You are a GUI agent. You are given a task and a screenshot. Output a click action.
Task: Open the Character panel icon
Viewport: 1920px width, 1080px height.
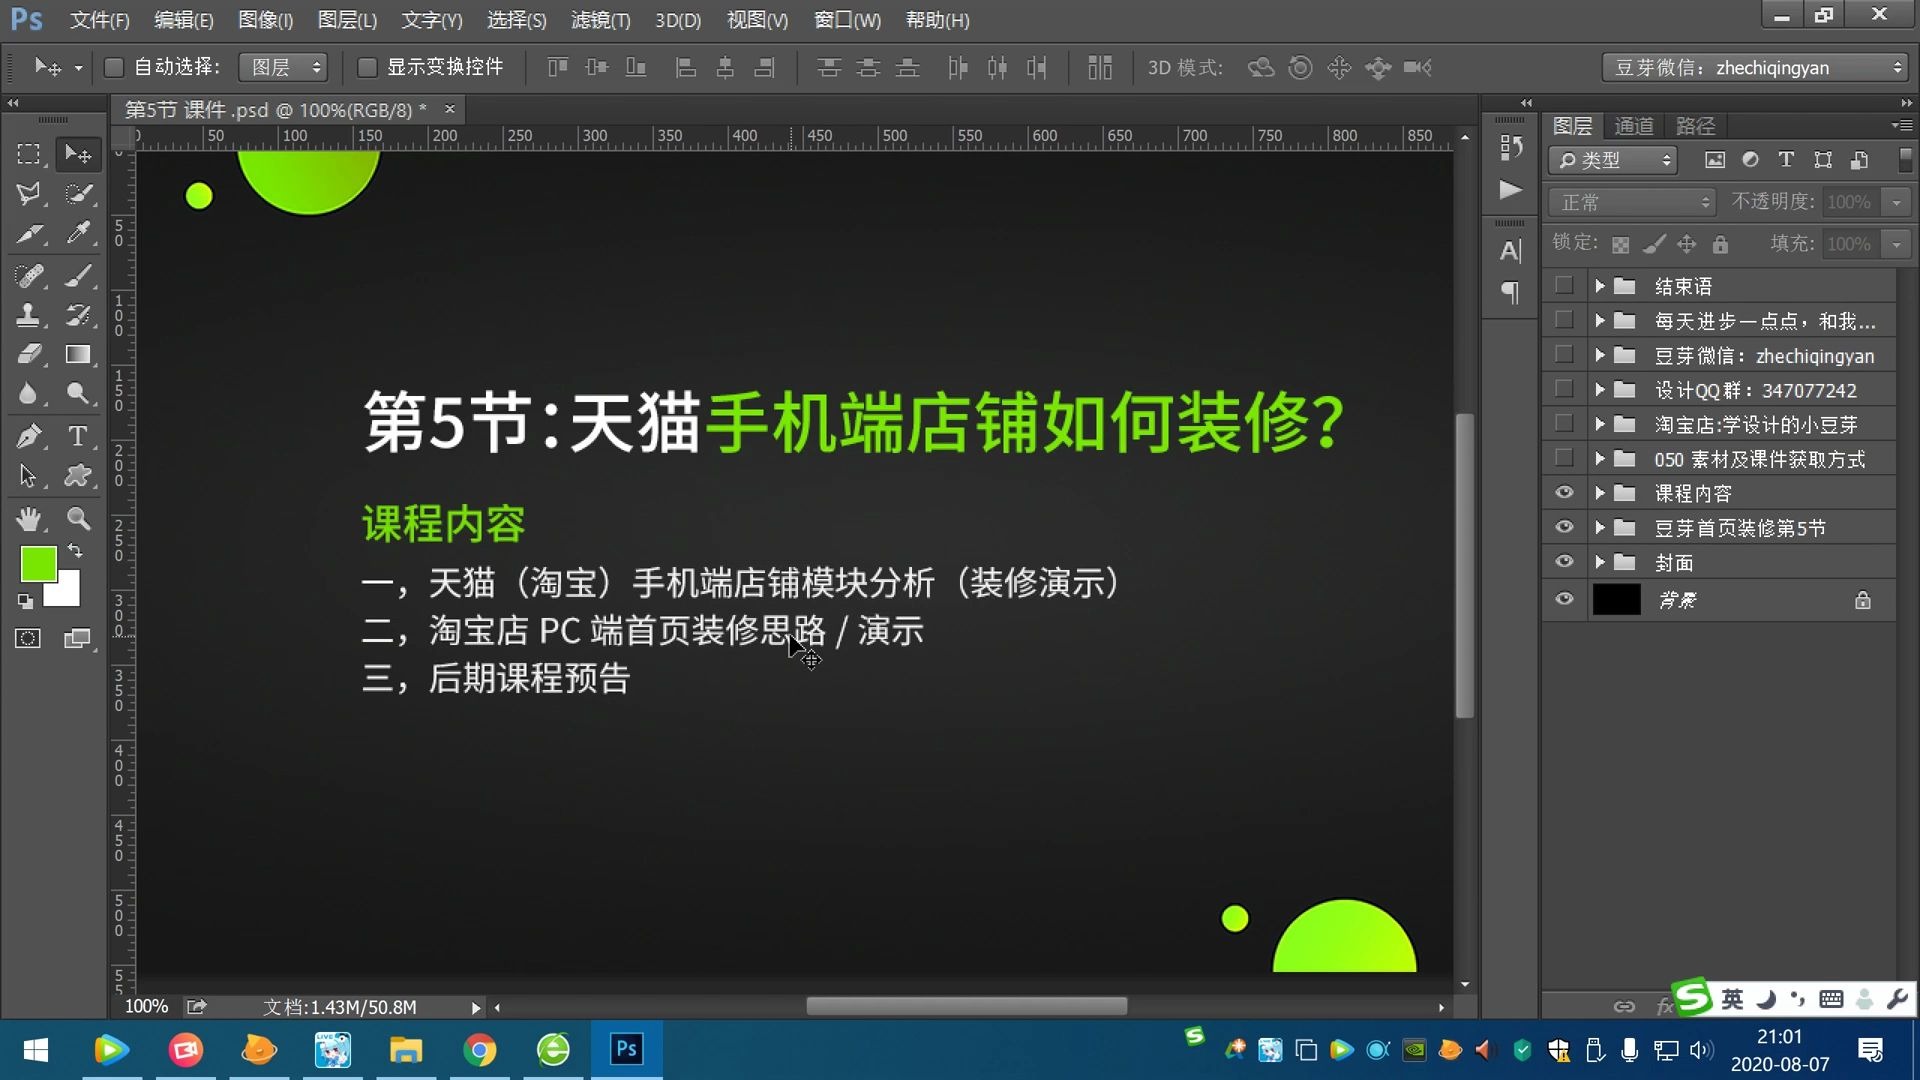1510,251
